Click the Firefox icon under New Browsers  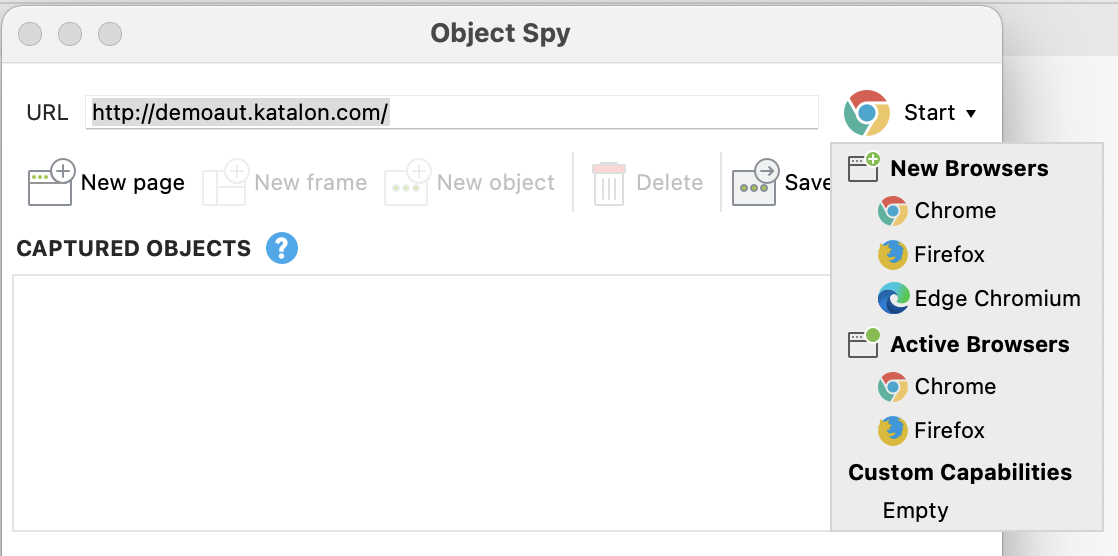click(x=892, y=254)
